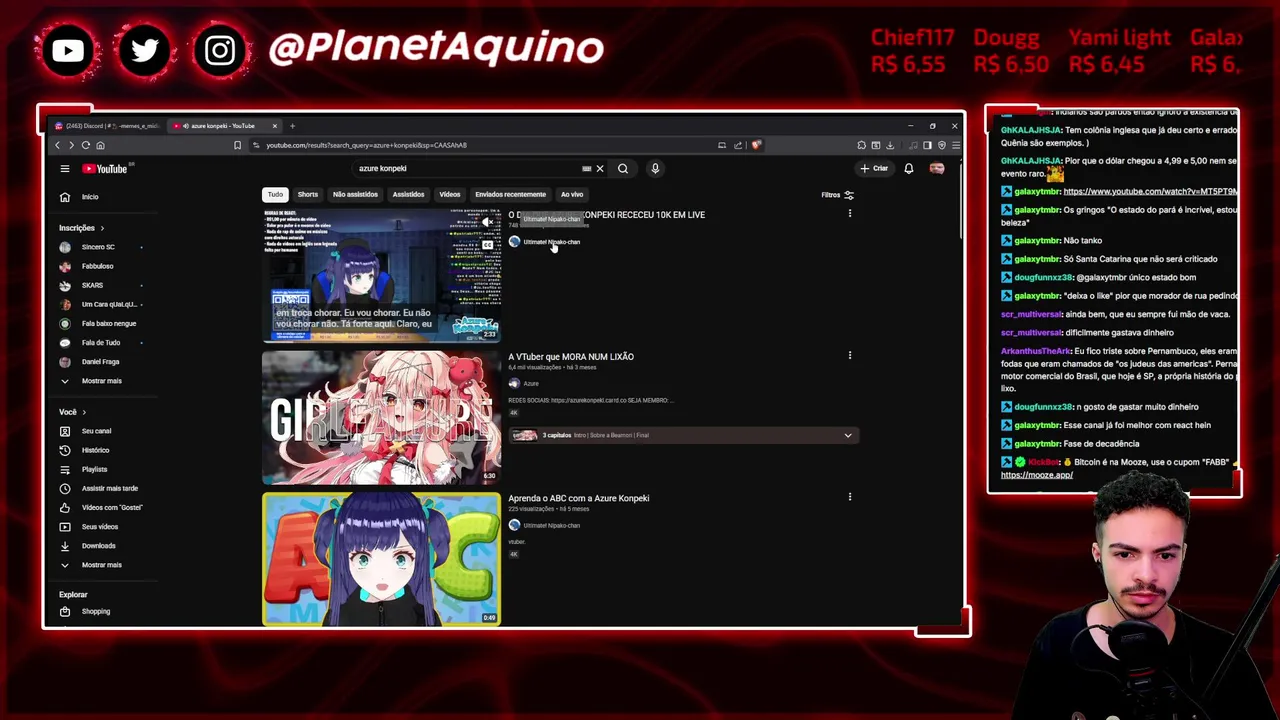This screenshot has width=1280, height=720.
Task: Open Aprenda o ABC com a Azure Konpeki
Action: click(578, 498)
